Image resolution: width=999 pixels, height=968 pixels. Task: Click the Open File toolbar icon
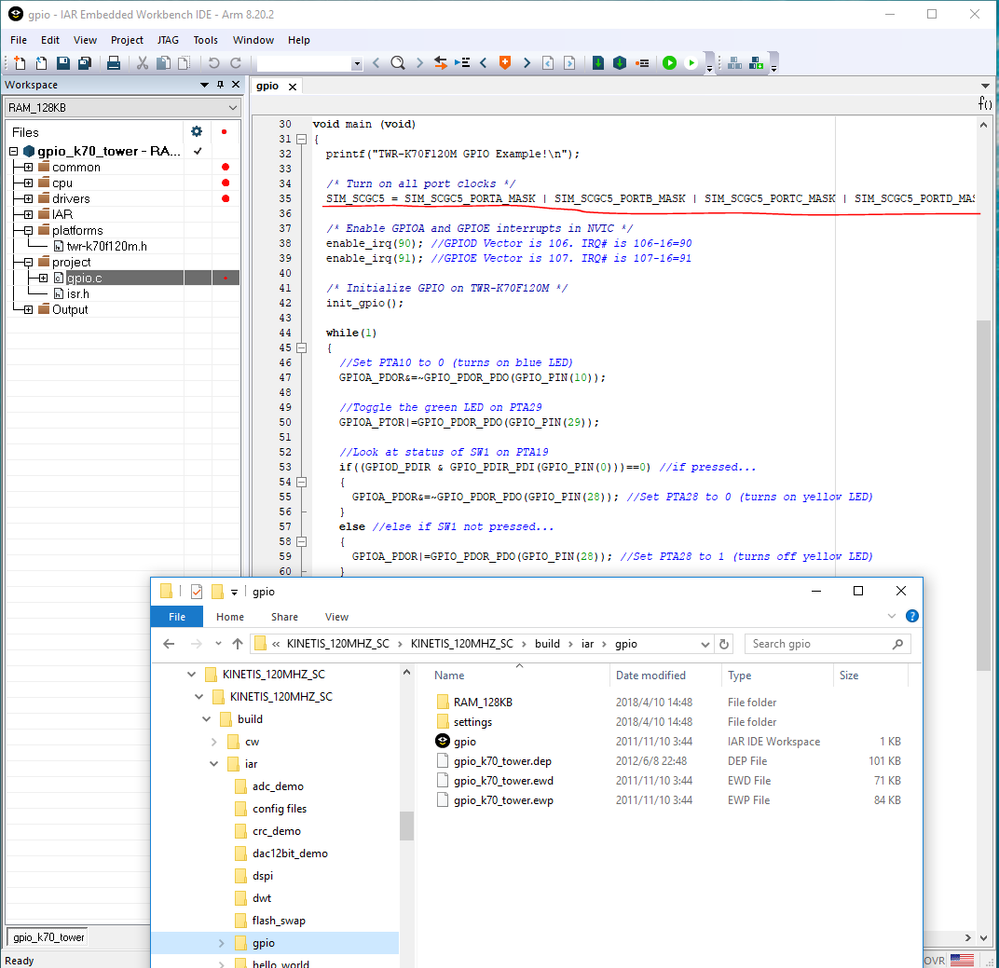point(41,63)
